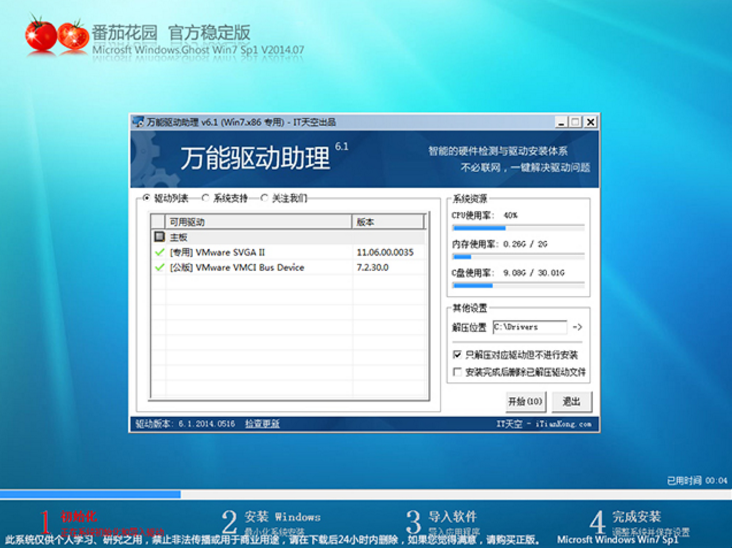Click the C盘使用率 9.08G / 30.01G value
Screen dimensions: 733x548
click(534, 272)
